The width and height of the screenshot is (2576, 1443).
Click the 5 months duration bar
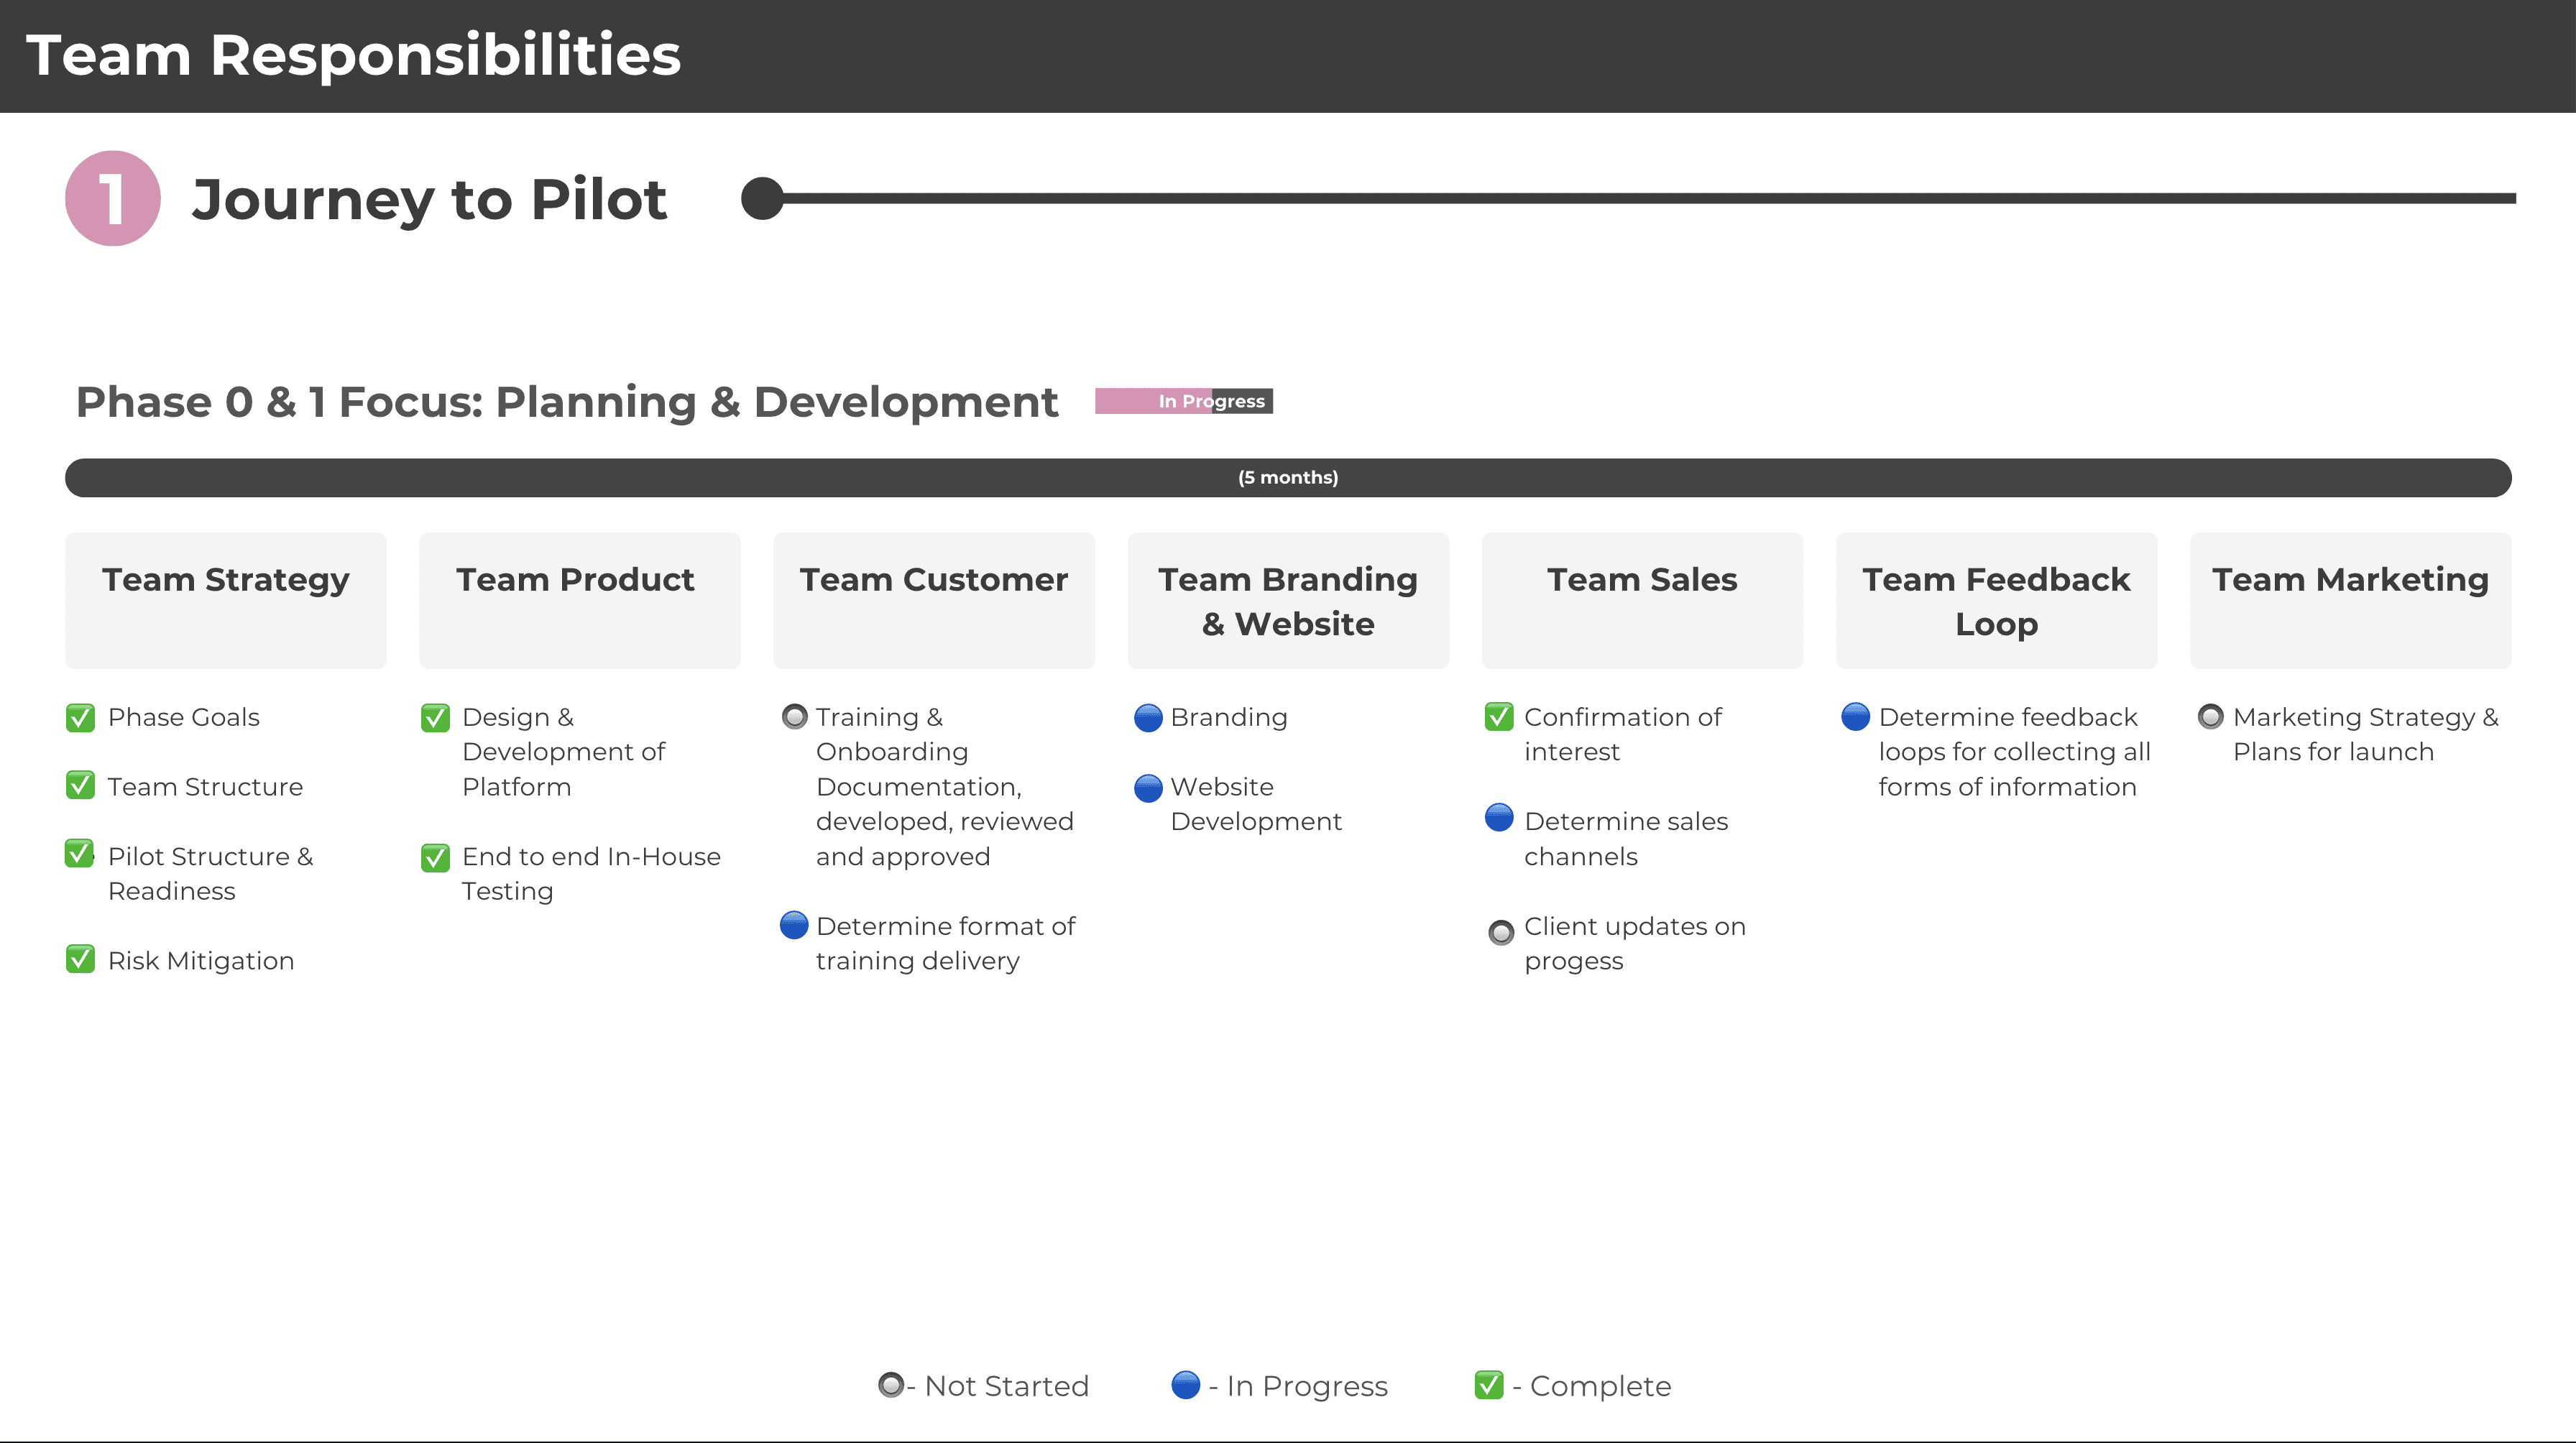click(1287, 477)
